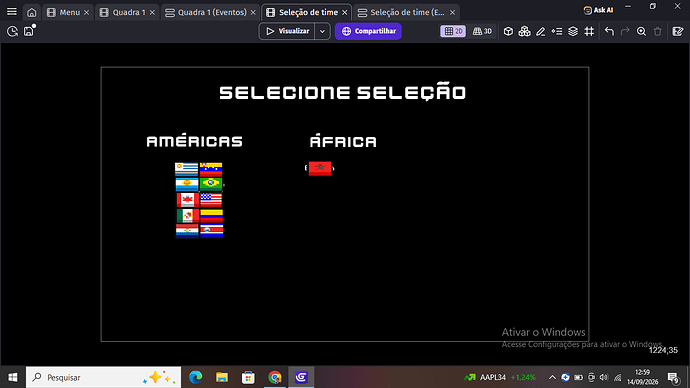690x388 pixels.
Task: Redo the last undone change
Action: (625, 31)
